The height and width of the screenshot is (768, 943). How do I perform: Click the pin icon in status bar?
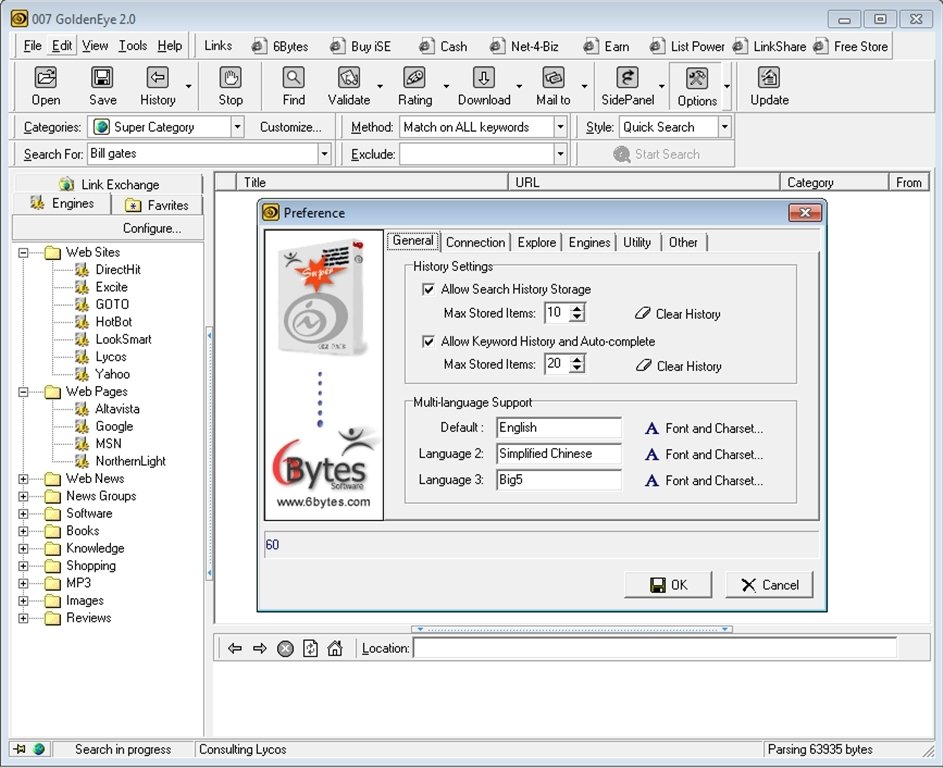click(x=20, y=749)
